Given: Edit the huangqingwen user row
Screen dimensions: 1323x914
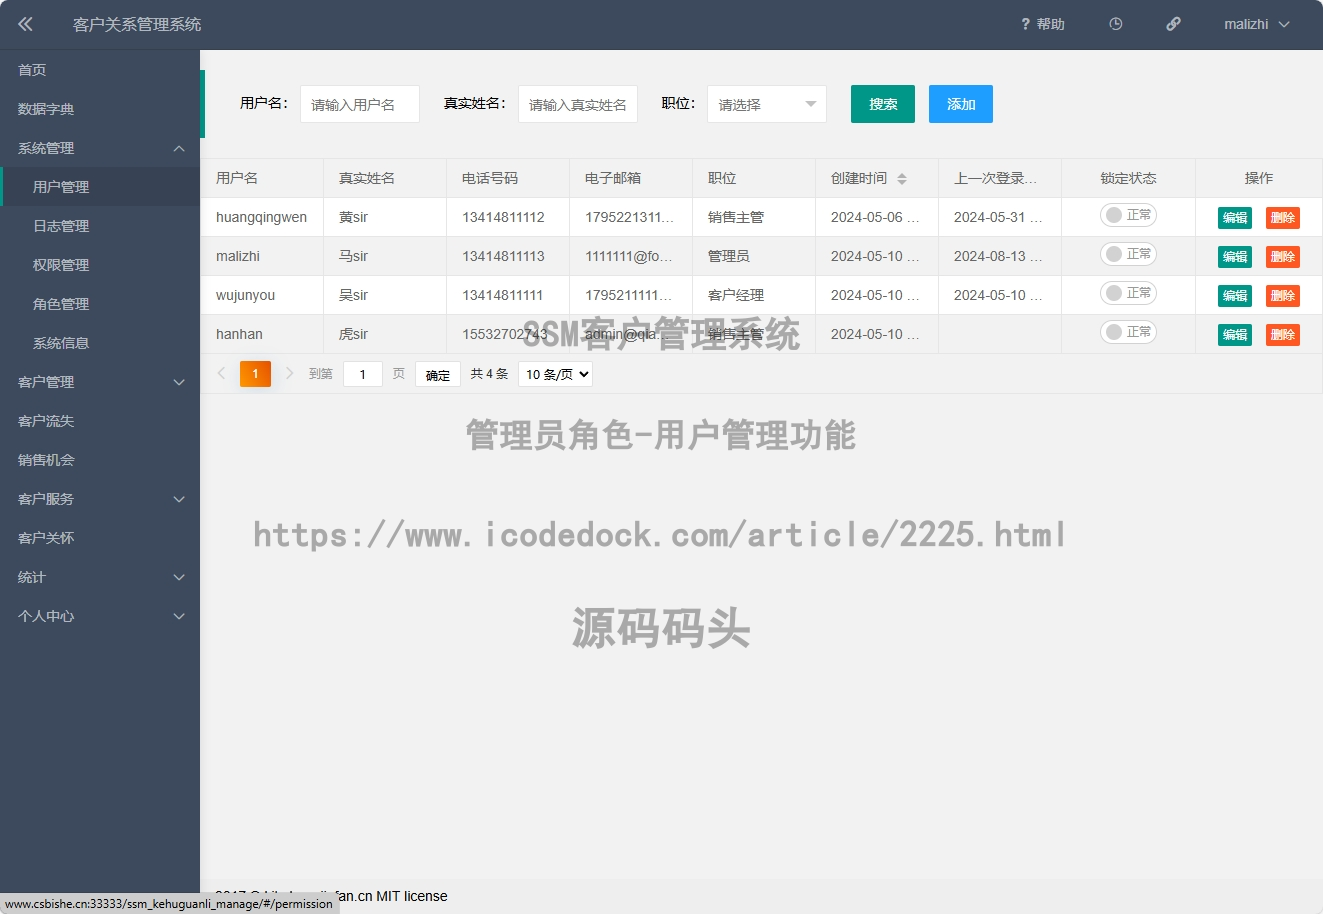Looking at the screenshot, I should 1235,218.
